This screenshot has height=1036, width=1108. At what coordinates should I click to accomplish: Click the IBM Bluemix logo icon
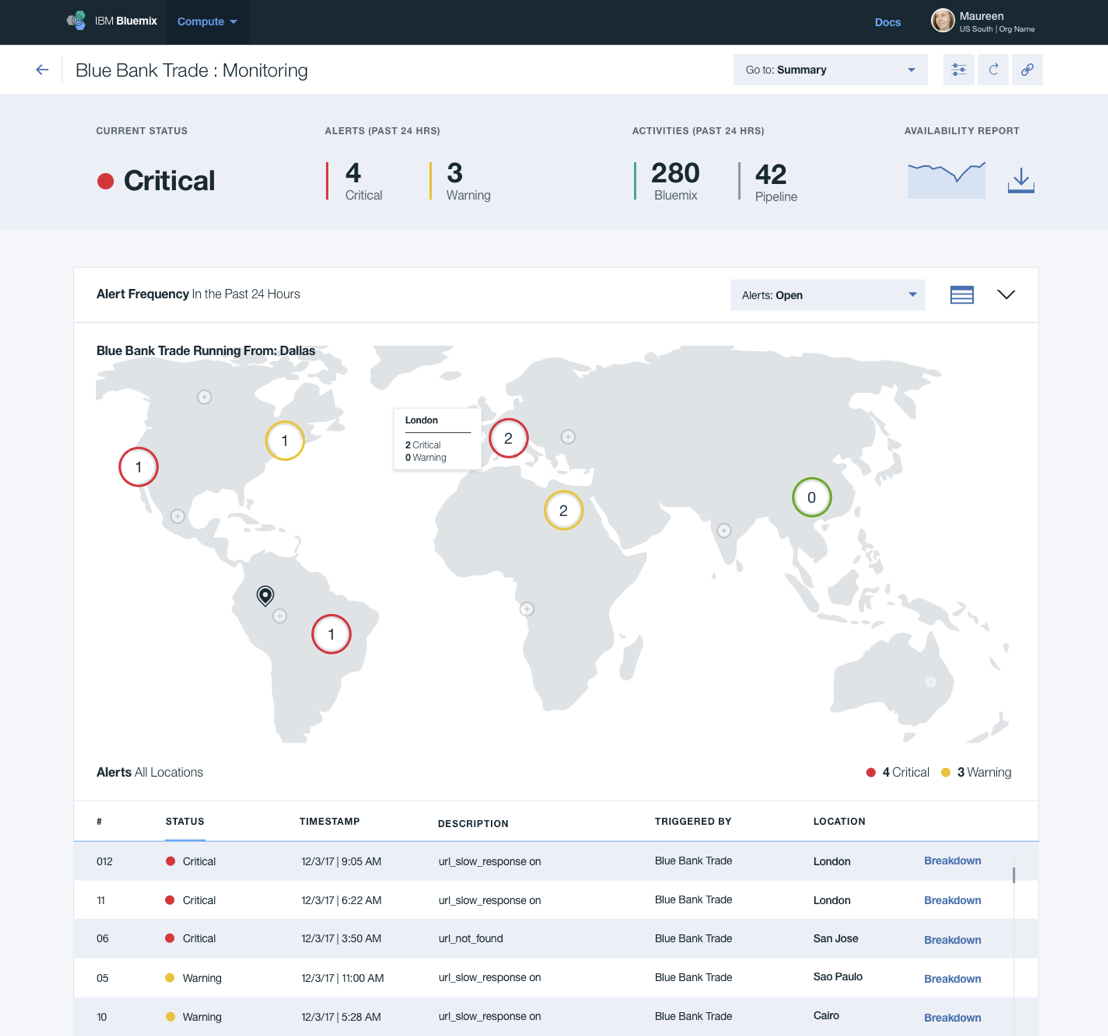point(76,20)
